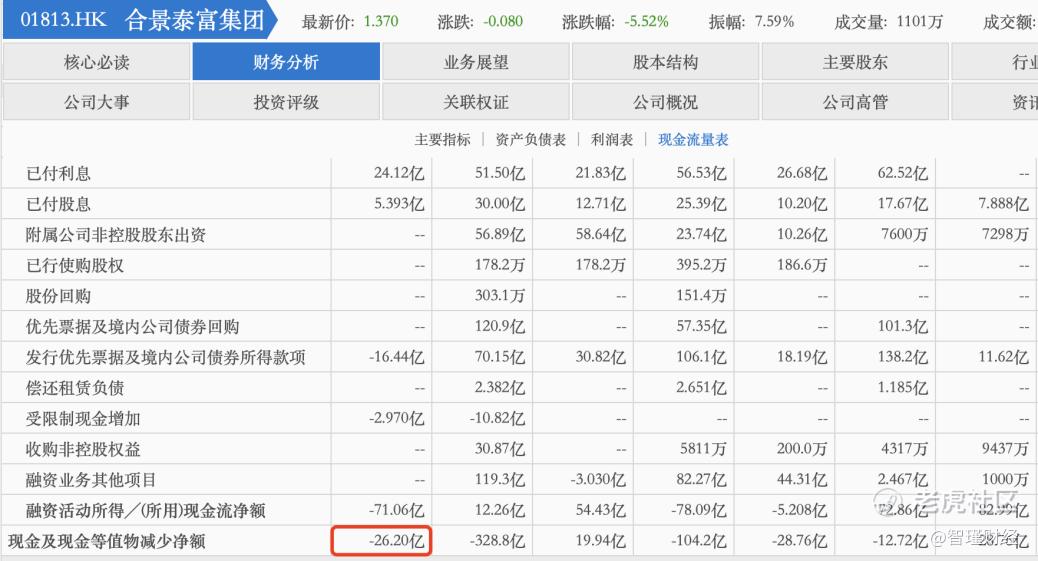Click the 56.89亿 cell
Image resolution: width=1038 pixels, height=561 pixels.
(500, 234)
